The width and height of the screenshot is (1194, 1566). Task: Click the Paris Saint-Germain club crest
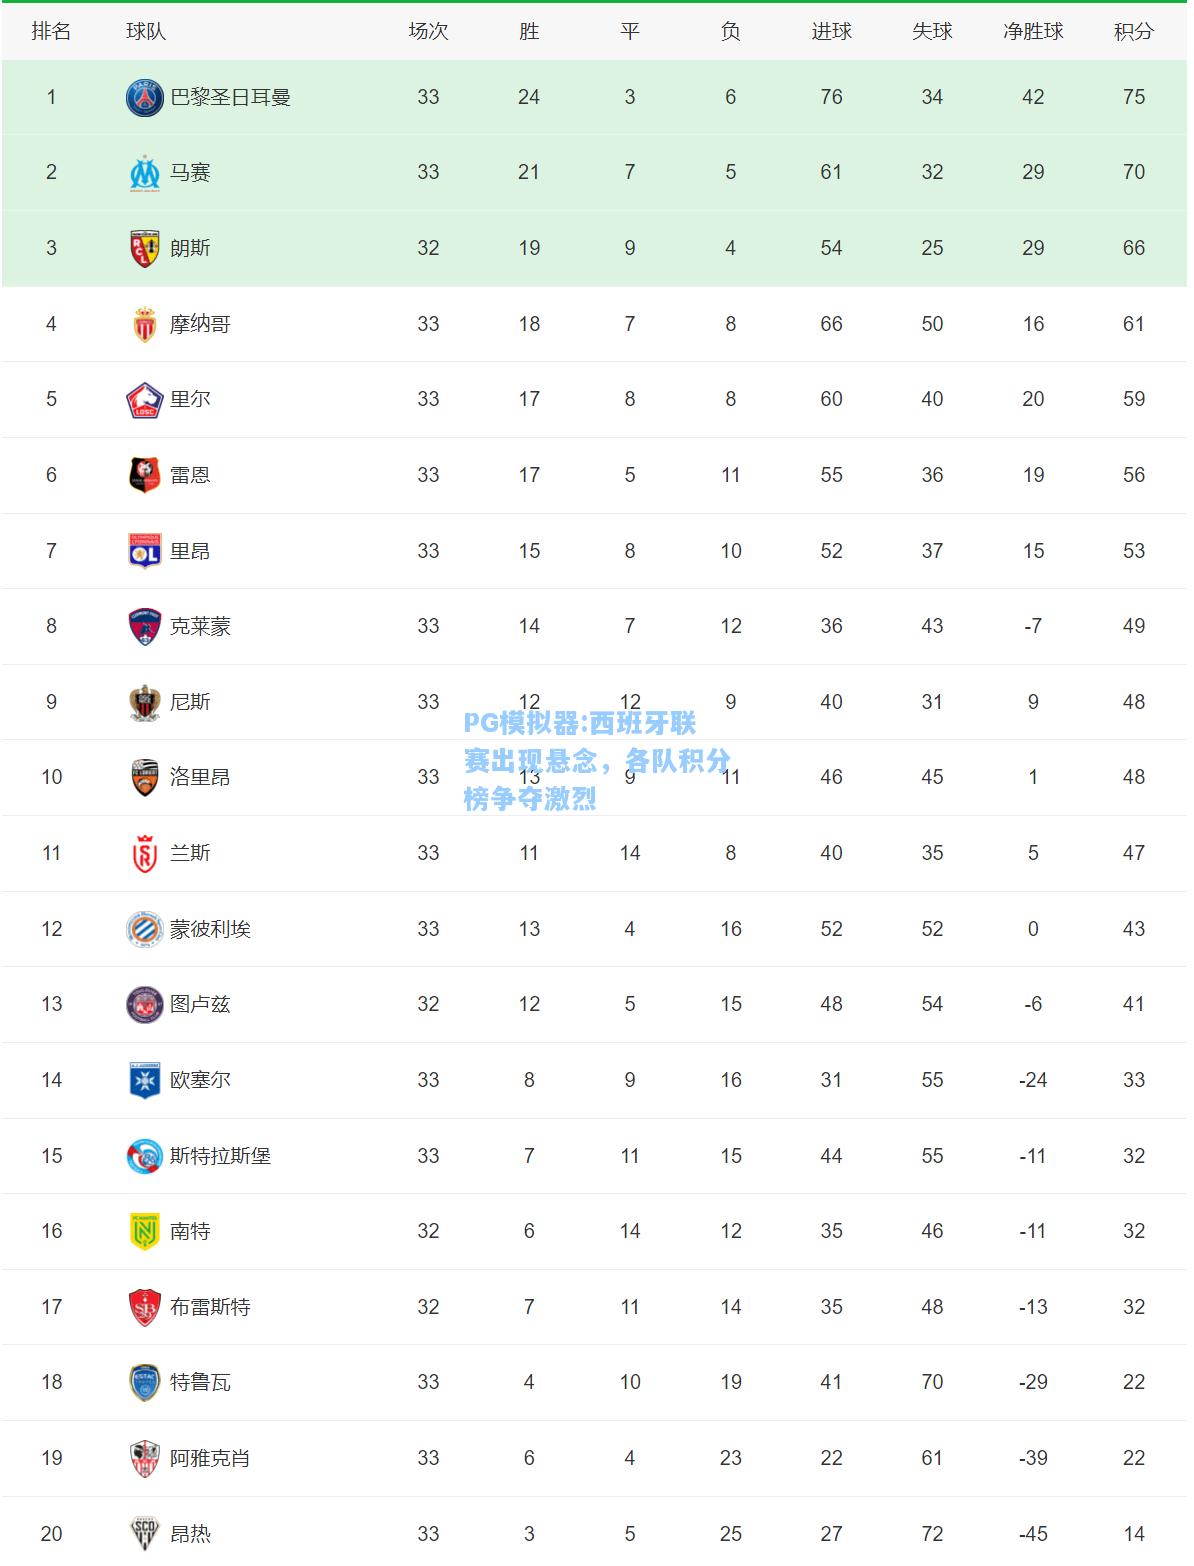click(145, 98)
